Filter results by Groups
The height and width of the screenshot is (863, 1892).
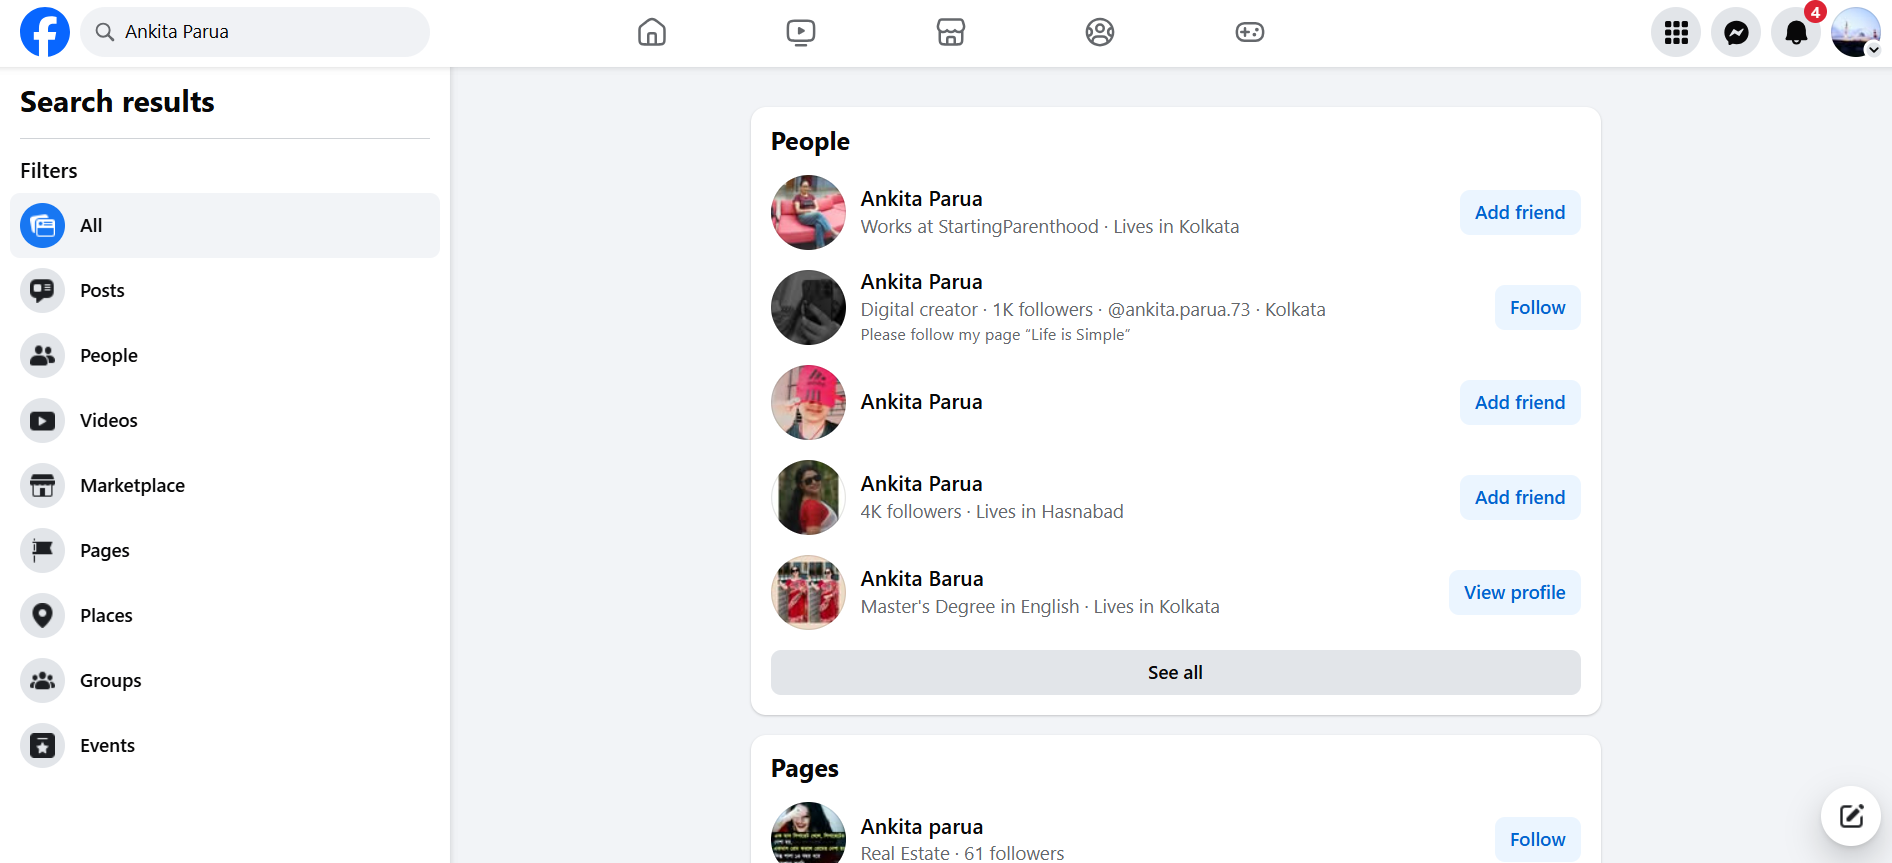(225, 681)
